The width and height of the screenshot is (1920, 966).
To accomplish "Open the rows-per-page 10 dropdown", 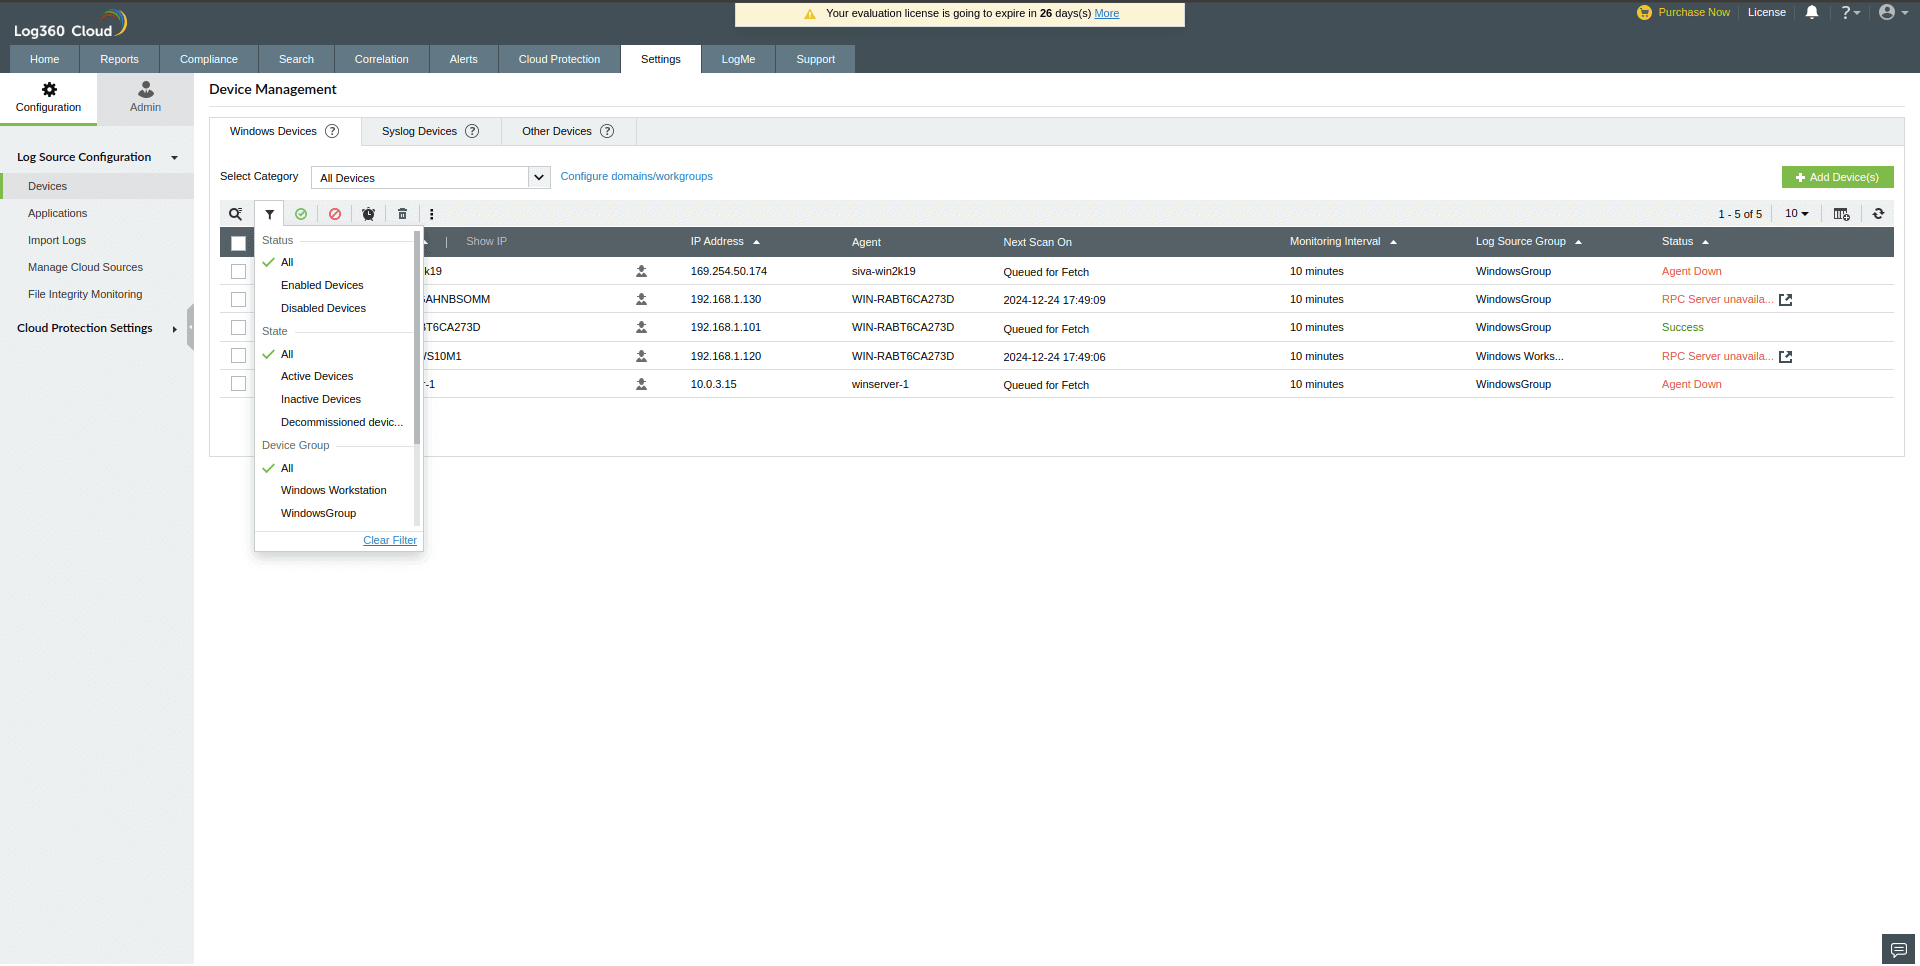I will pos(1797,214).
